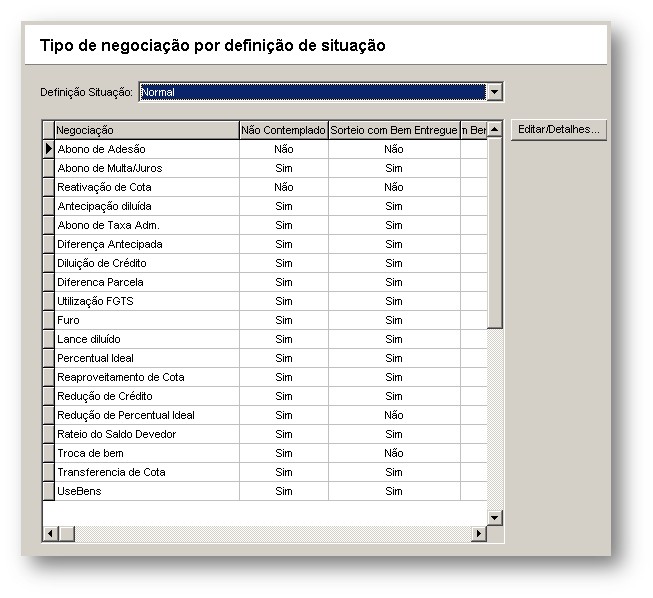Select the Reaproveitamento de Cota row
Image resolution: width=653 pixels, height=598 pixels.
[265, 377]
